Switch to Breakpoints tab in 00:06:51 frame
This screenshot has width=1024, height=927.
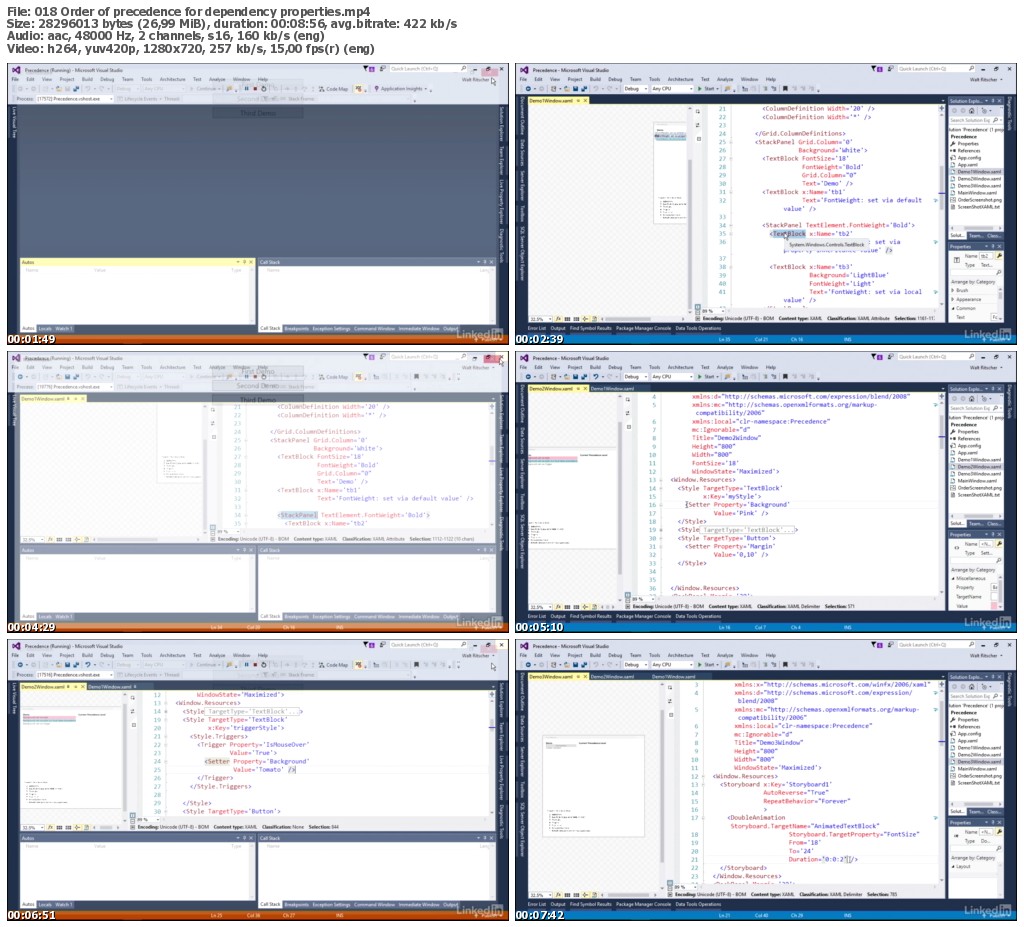point(296,905)
